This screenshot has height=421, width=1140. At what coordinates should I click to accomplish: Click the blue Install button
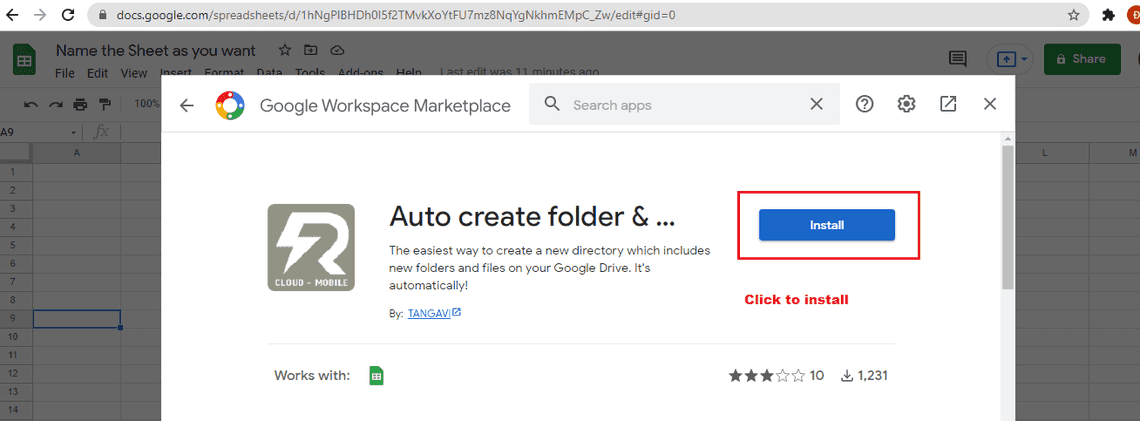click(x=826, y=225)
